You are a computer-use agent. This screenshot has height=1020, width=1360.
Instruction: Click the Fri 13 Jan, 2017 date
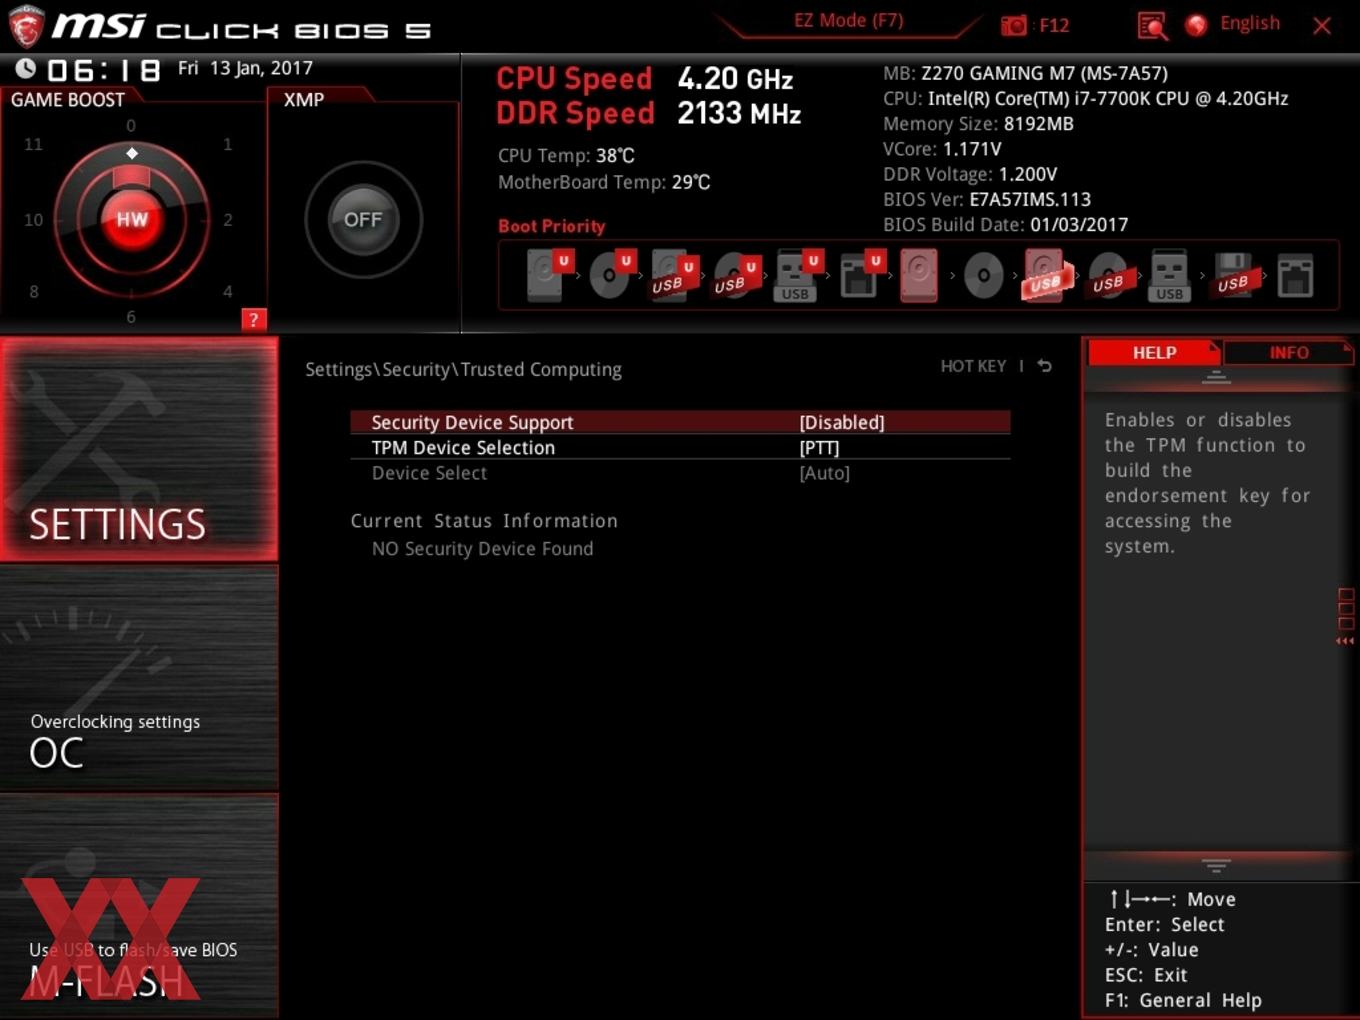pos(245,68)
